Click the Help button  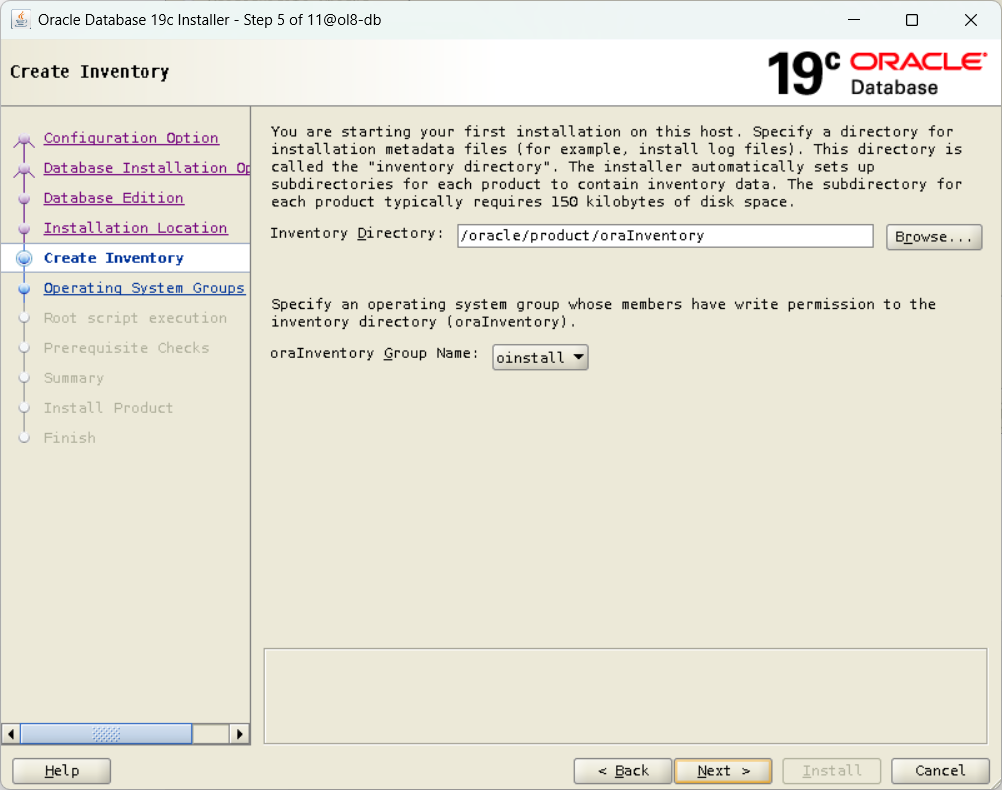pos(61,771)
